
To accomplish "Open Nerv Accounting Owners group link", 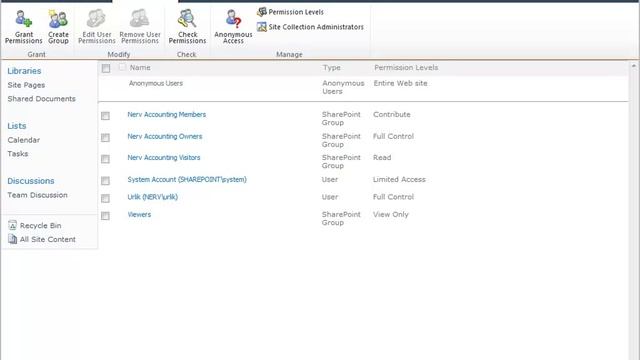I will click(164, 136).
